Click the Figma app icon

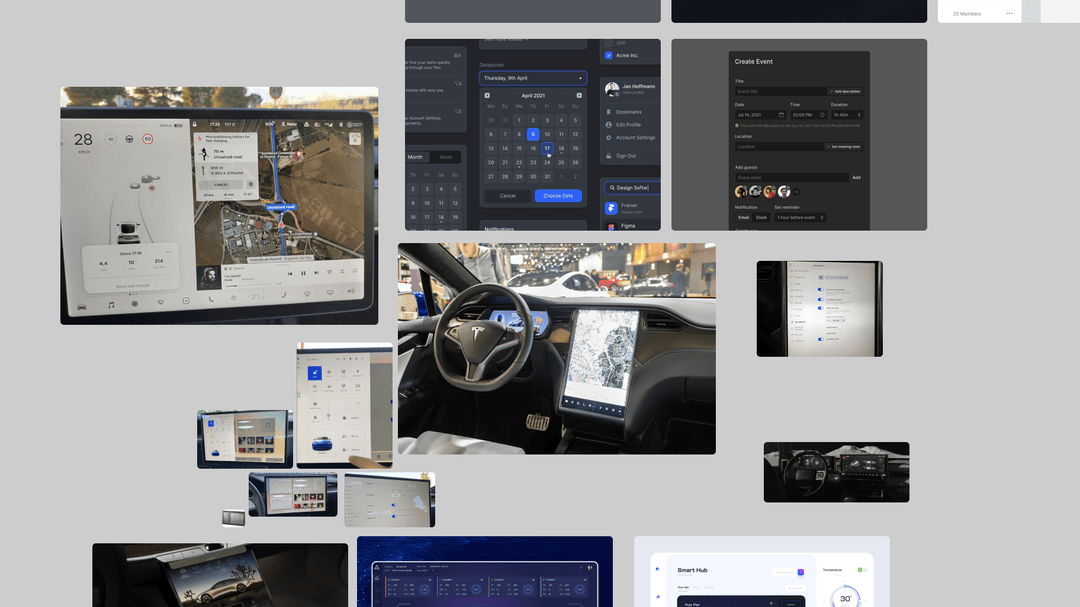click(x=611, y=227)
